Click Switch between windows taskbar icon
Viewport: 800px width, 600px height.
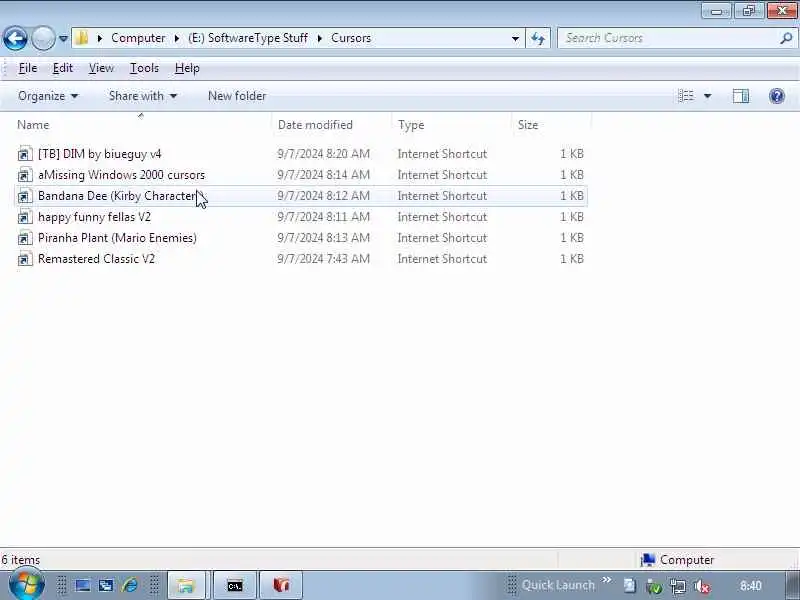(106, 585)
